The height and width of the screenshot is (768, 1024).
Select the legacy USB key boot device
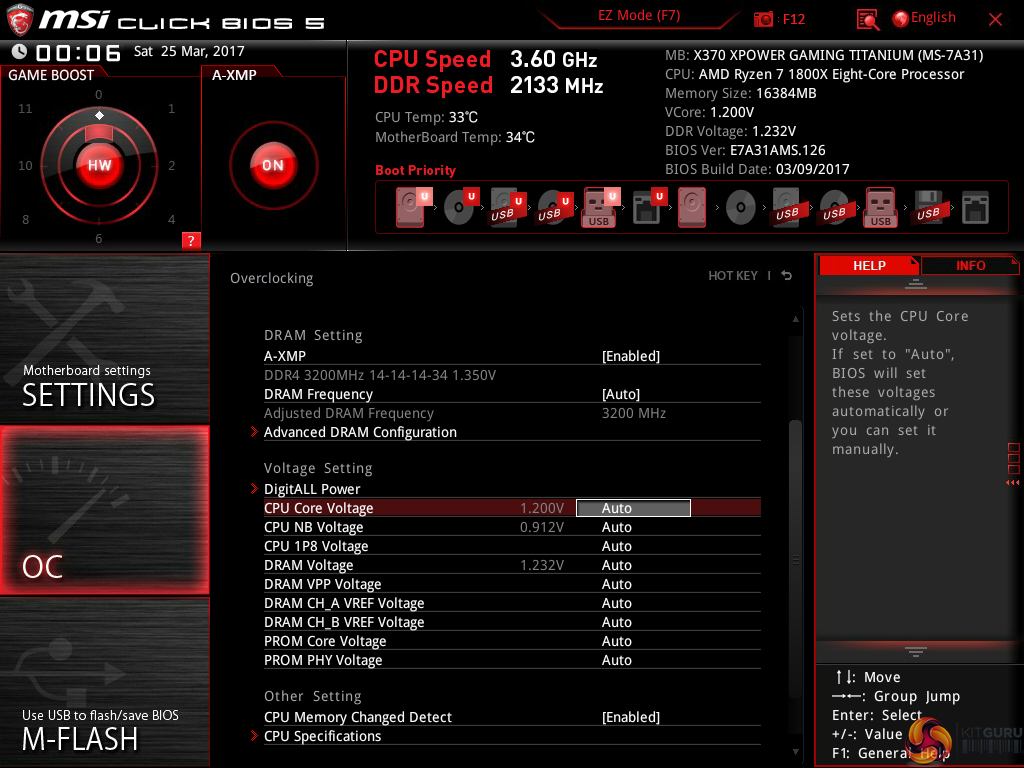[x=881, y=208]
